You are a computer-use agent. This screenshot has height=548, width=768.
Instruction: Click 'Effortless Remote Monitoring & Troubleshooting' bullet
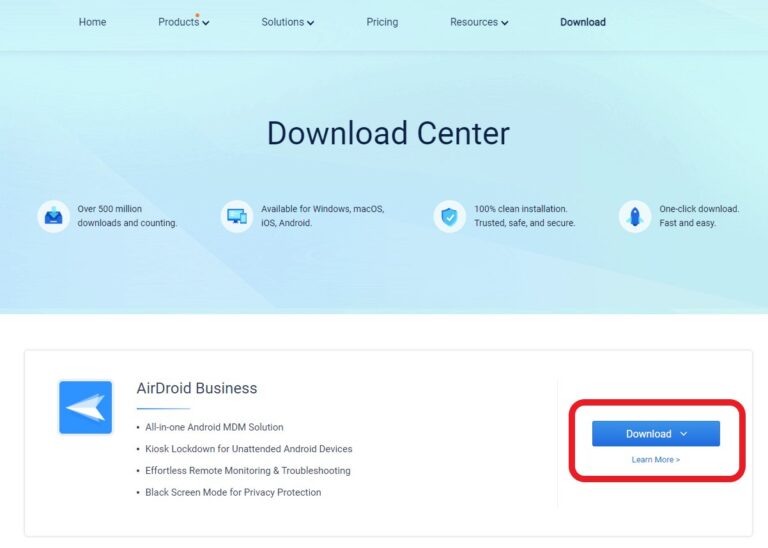click(248, 471)
